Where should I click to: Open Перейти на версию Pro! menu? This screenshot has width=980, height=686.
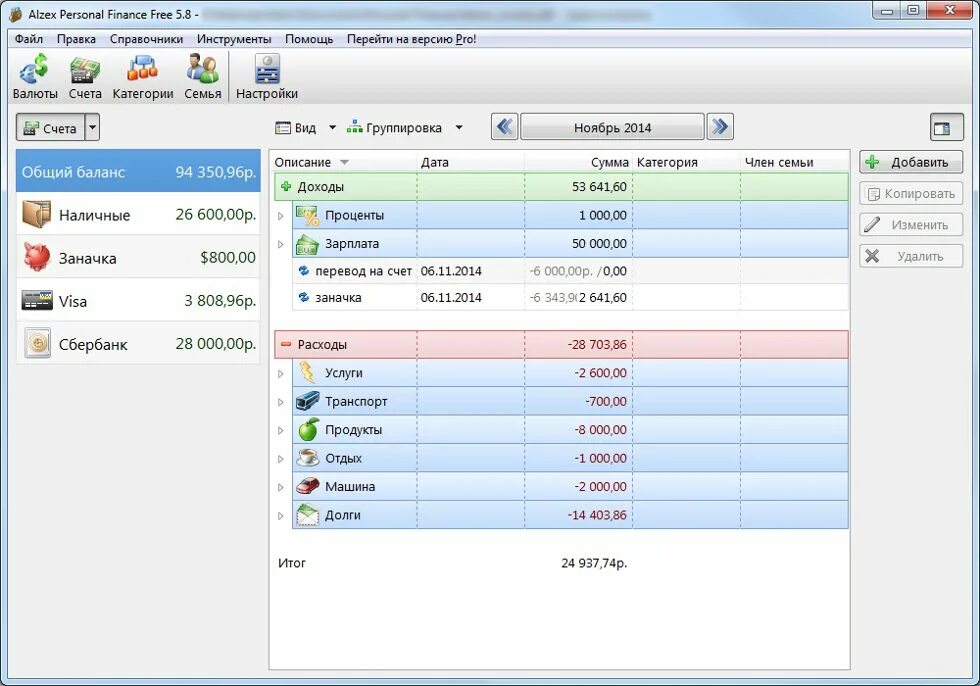click(411, 39)
